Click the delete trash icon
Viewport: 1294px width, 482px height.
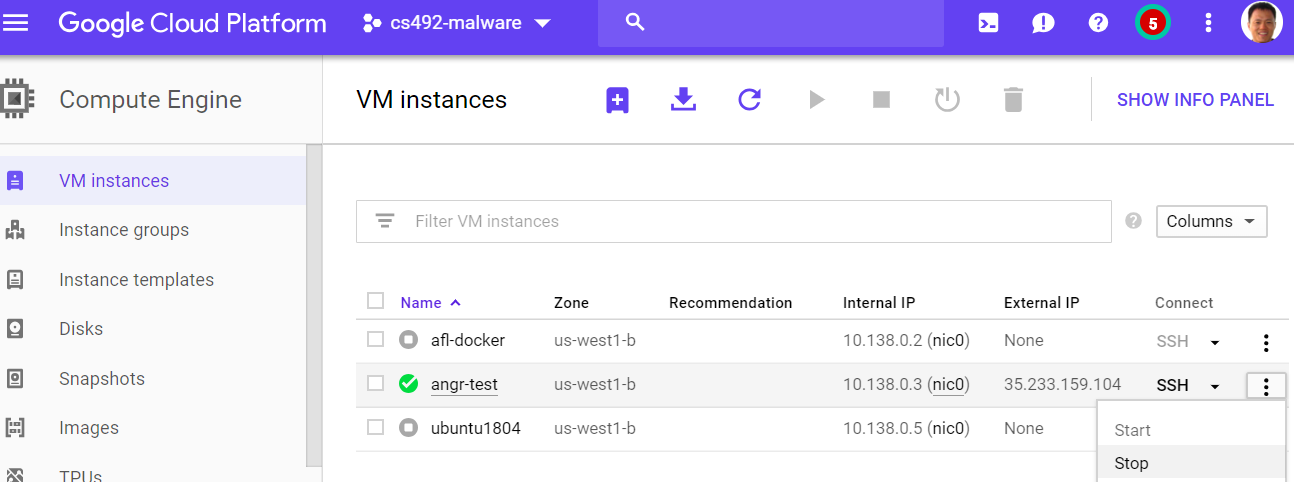point(1013,99)
